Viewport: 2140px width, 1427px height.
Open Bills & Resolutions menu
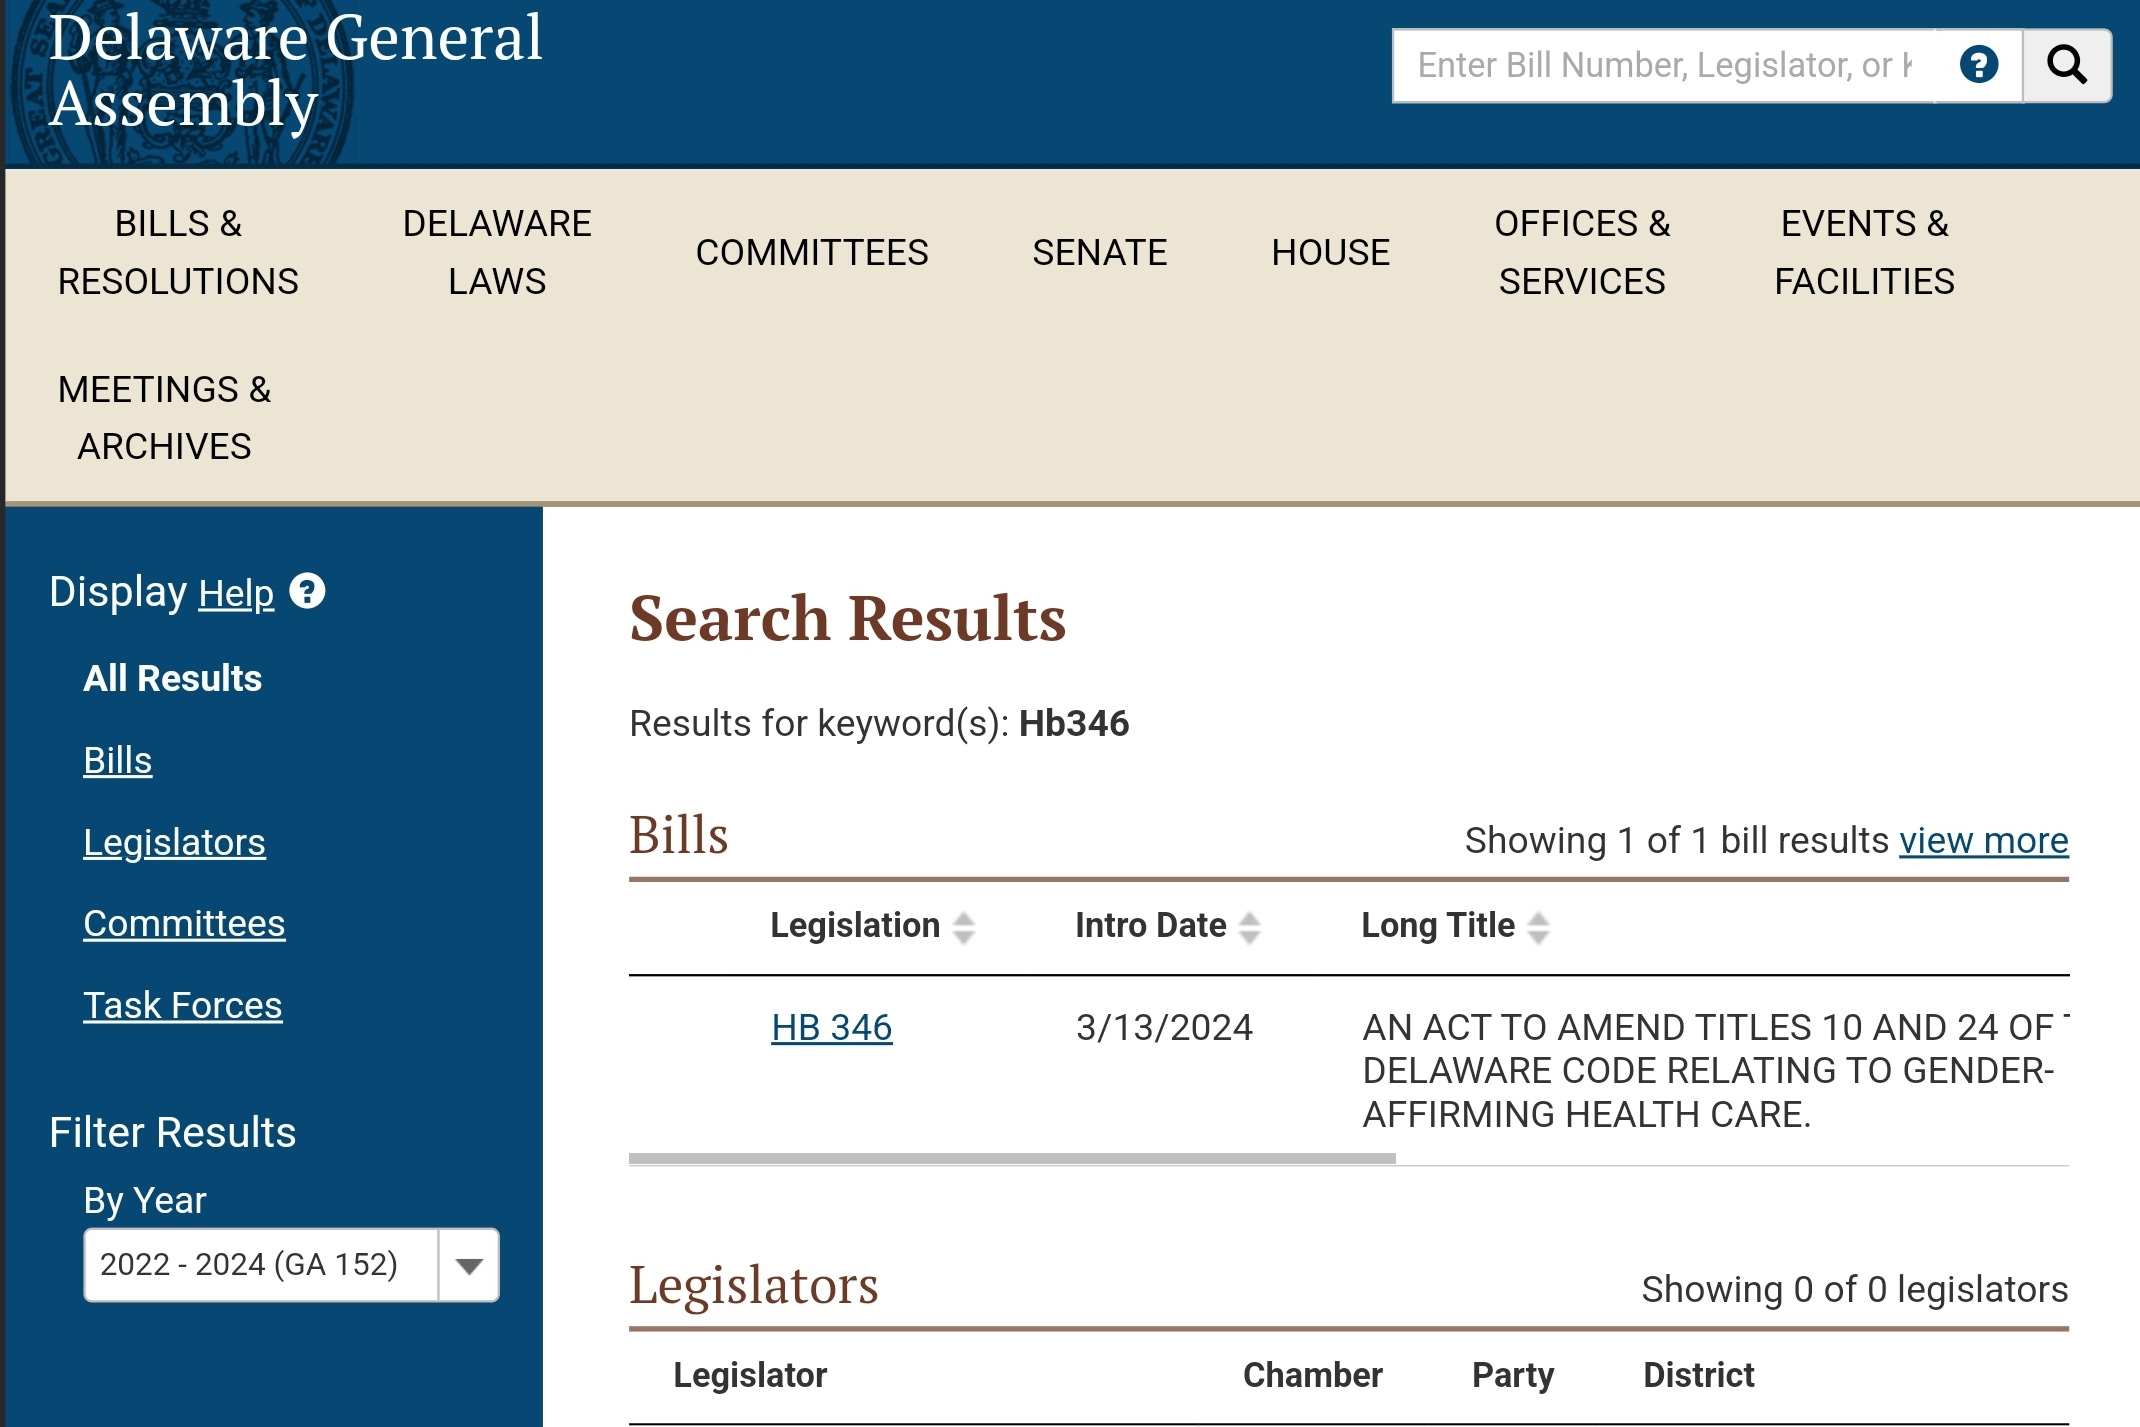[178, 252]
